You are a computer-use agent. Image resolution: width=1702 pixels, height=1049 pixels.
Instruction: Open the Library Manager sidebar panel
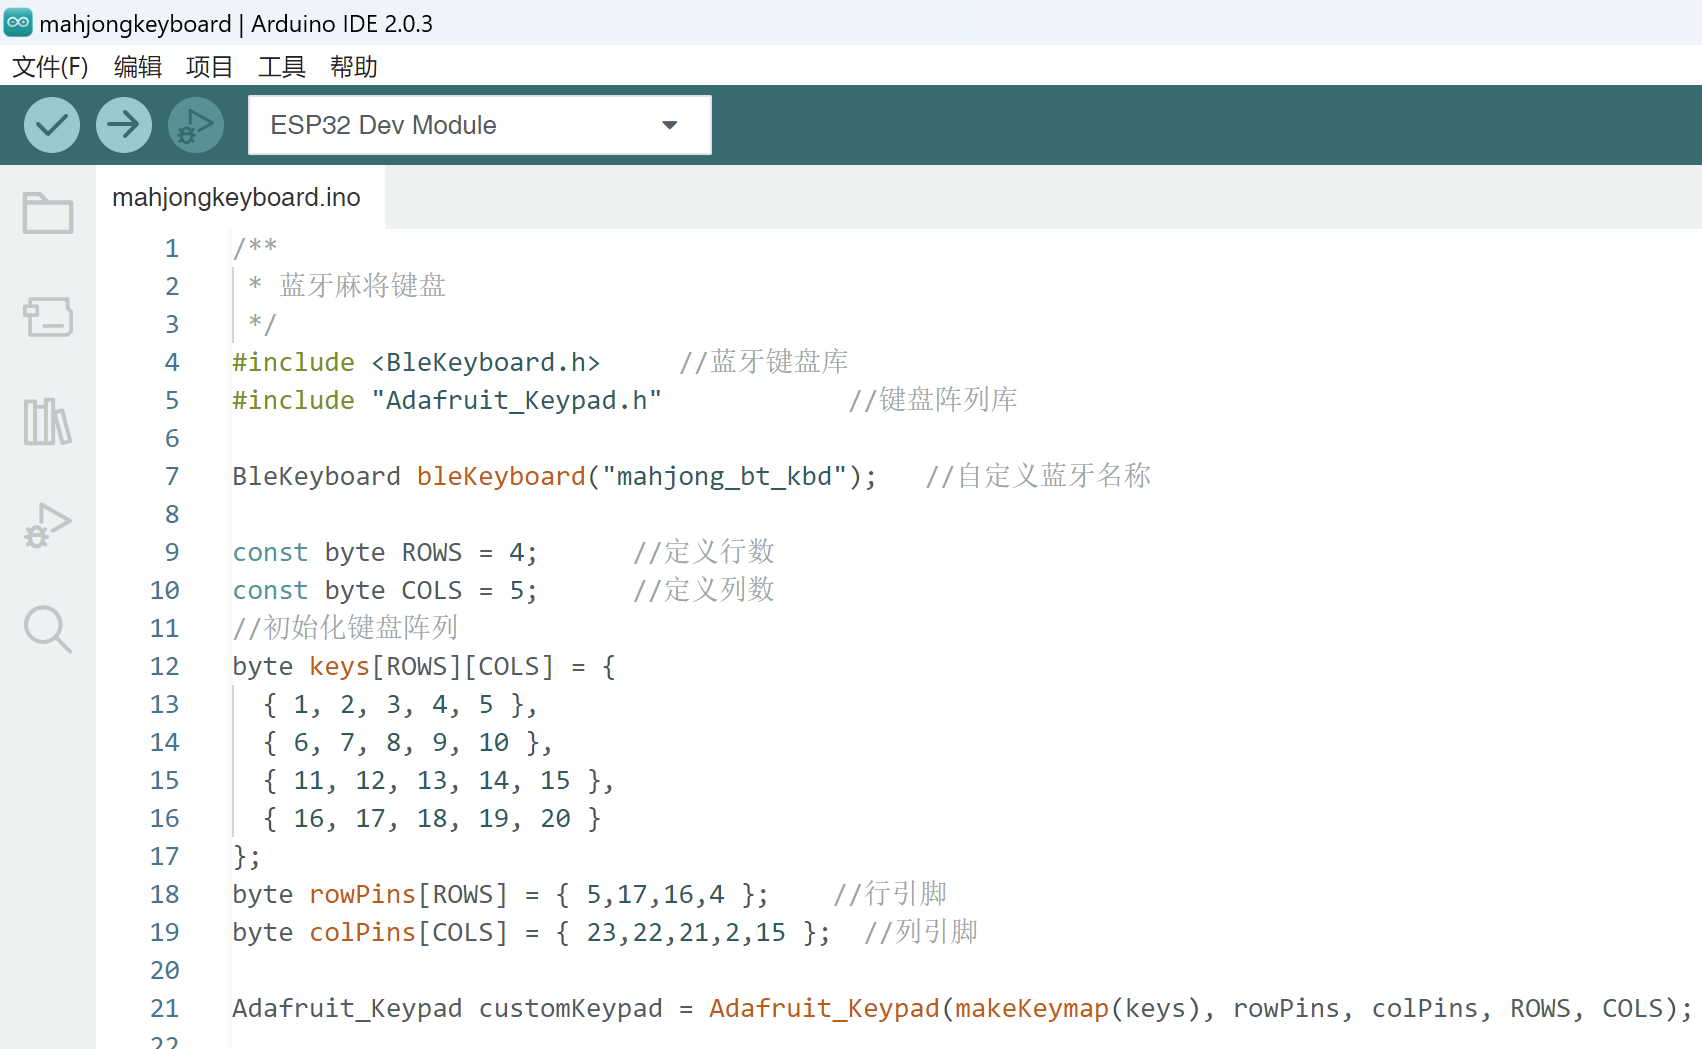click(x=48, y=421)
